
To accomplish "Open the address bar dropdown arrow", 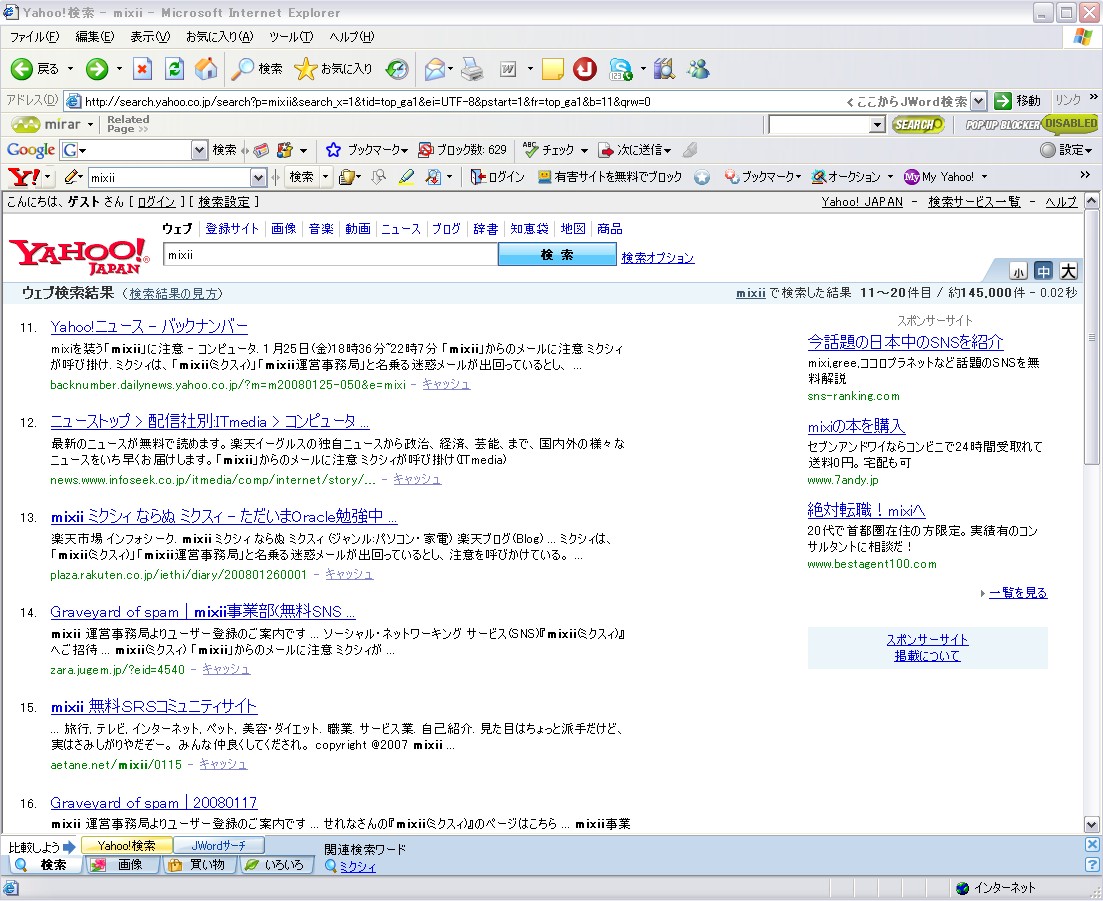I will coord(978,101).
